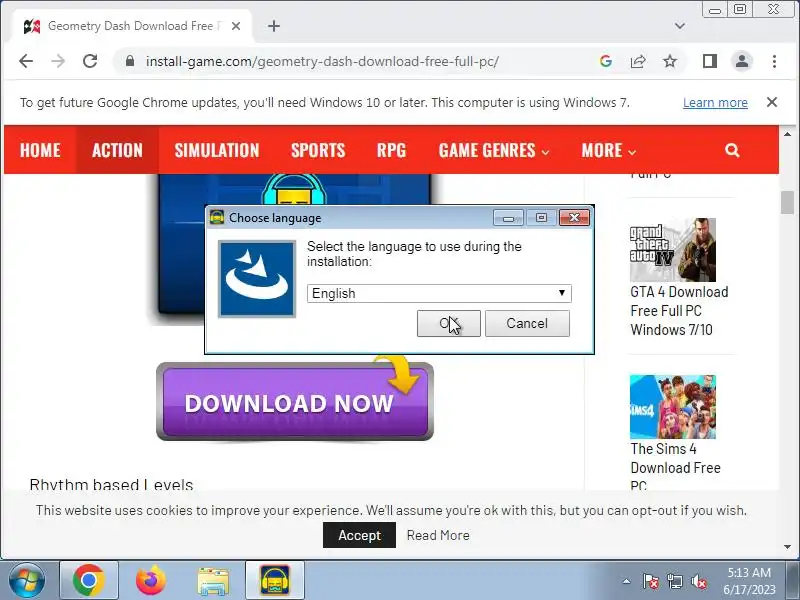View site information via padlock icon
The image size is (800, 600).
pos(130,61)
